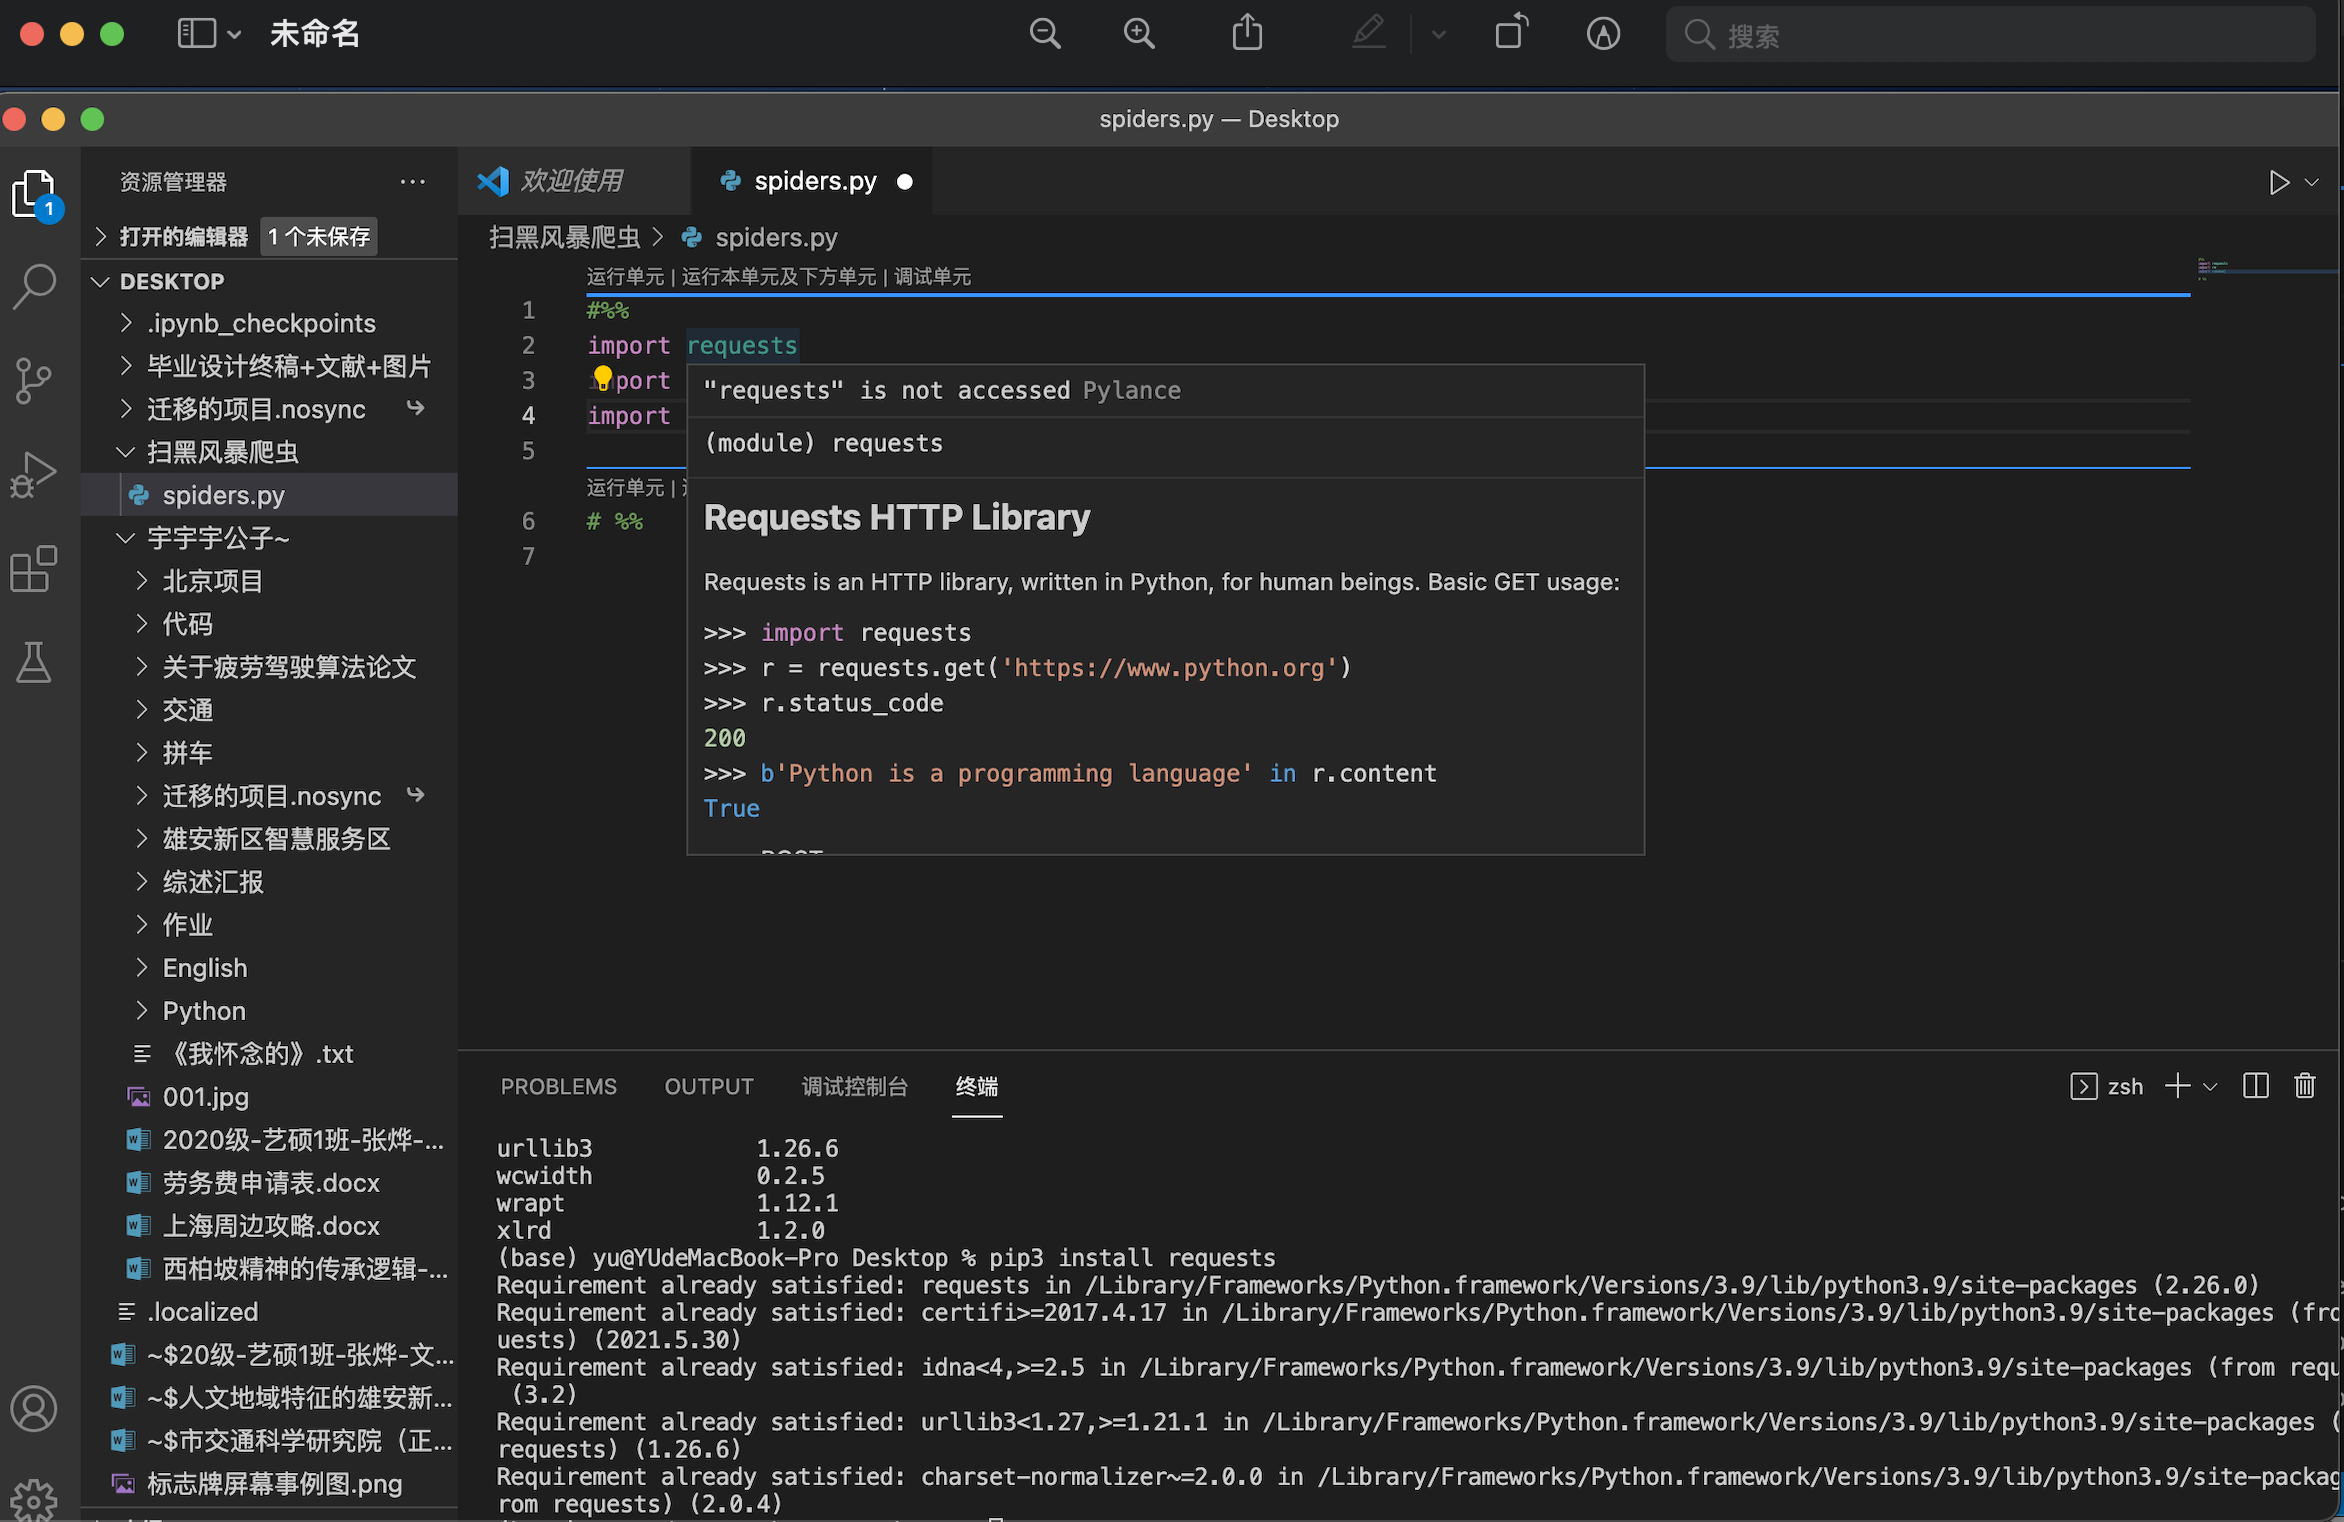Open sidebar view options chevron in Preview
2344x1522 pixels.
[x=234, y=34]
